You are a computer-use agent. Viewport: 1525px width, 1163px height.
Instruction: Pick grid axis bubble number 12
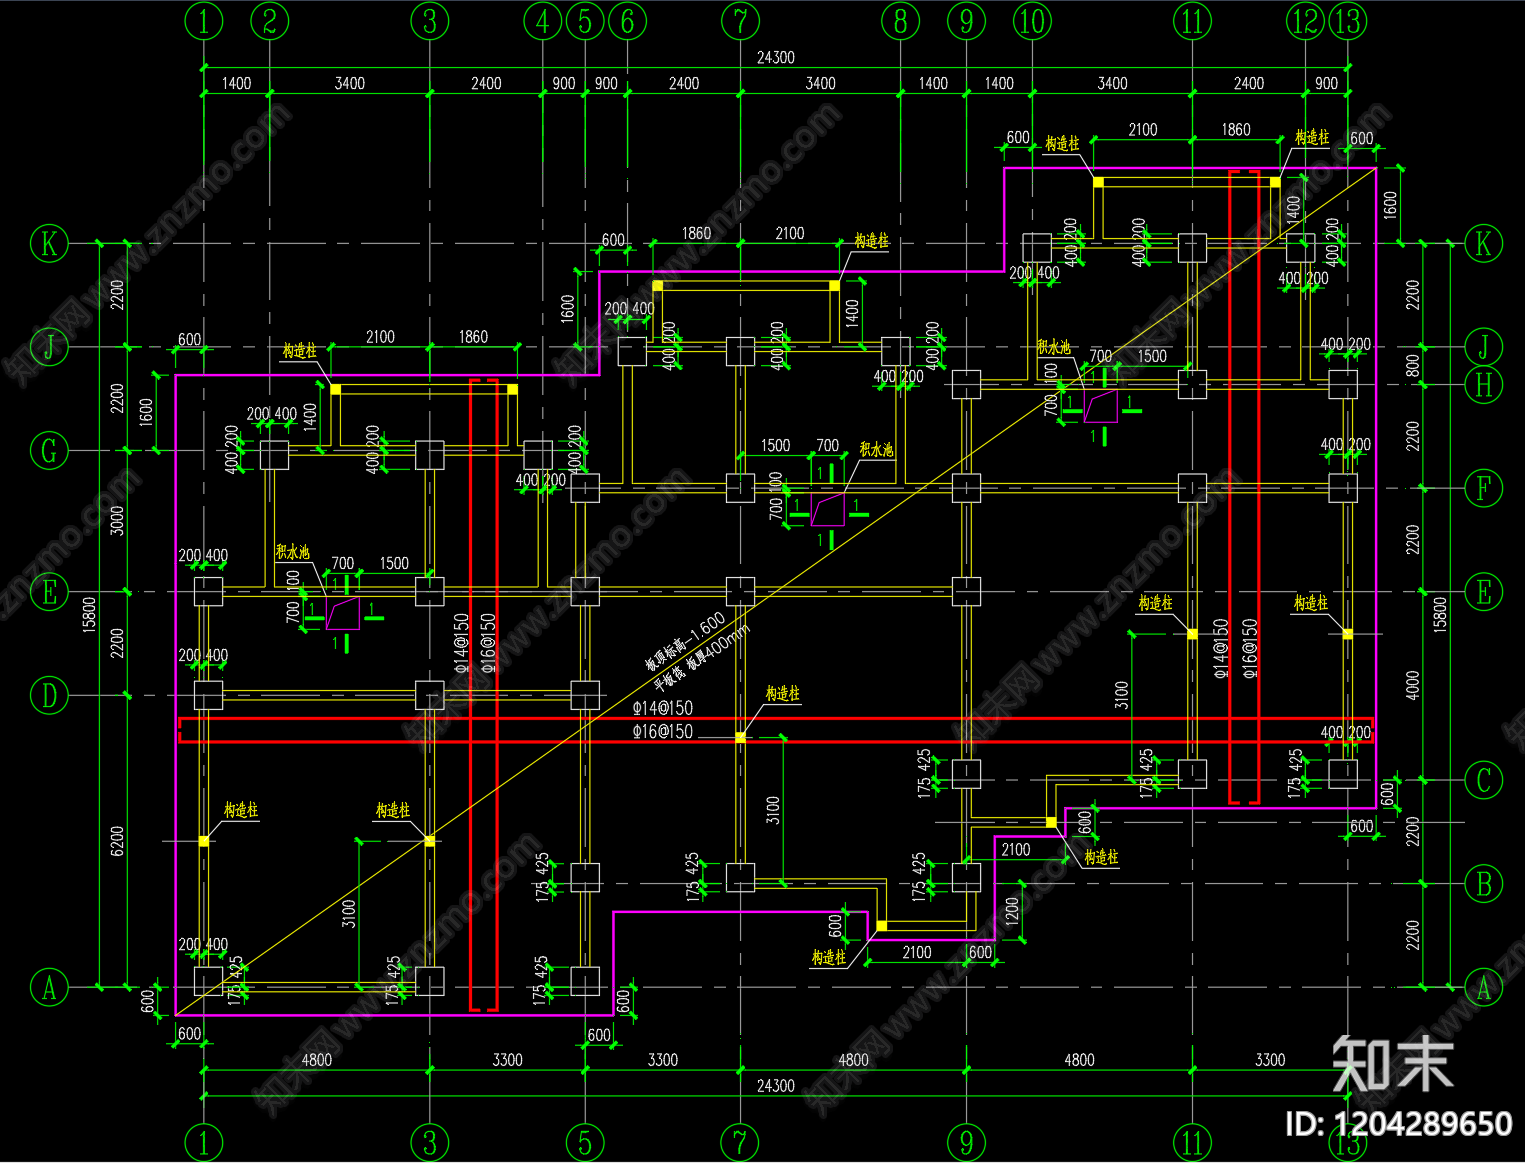tap(1305, 21)
